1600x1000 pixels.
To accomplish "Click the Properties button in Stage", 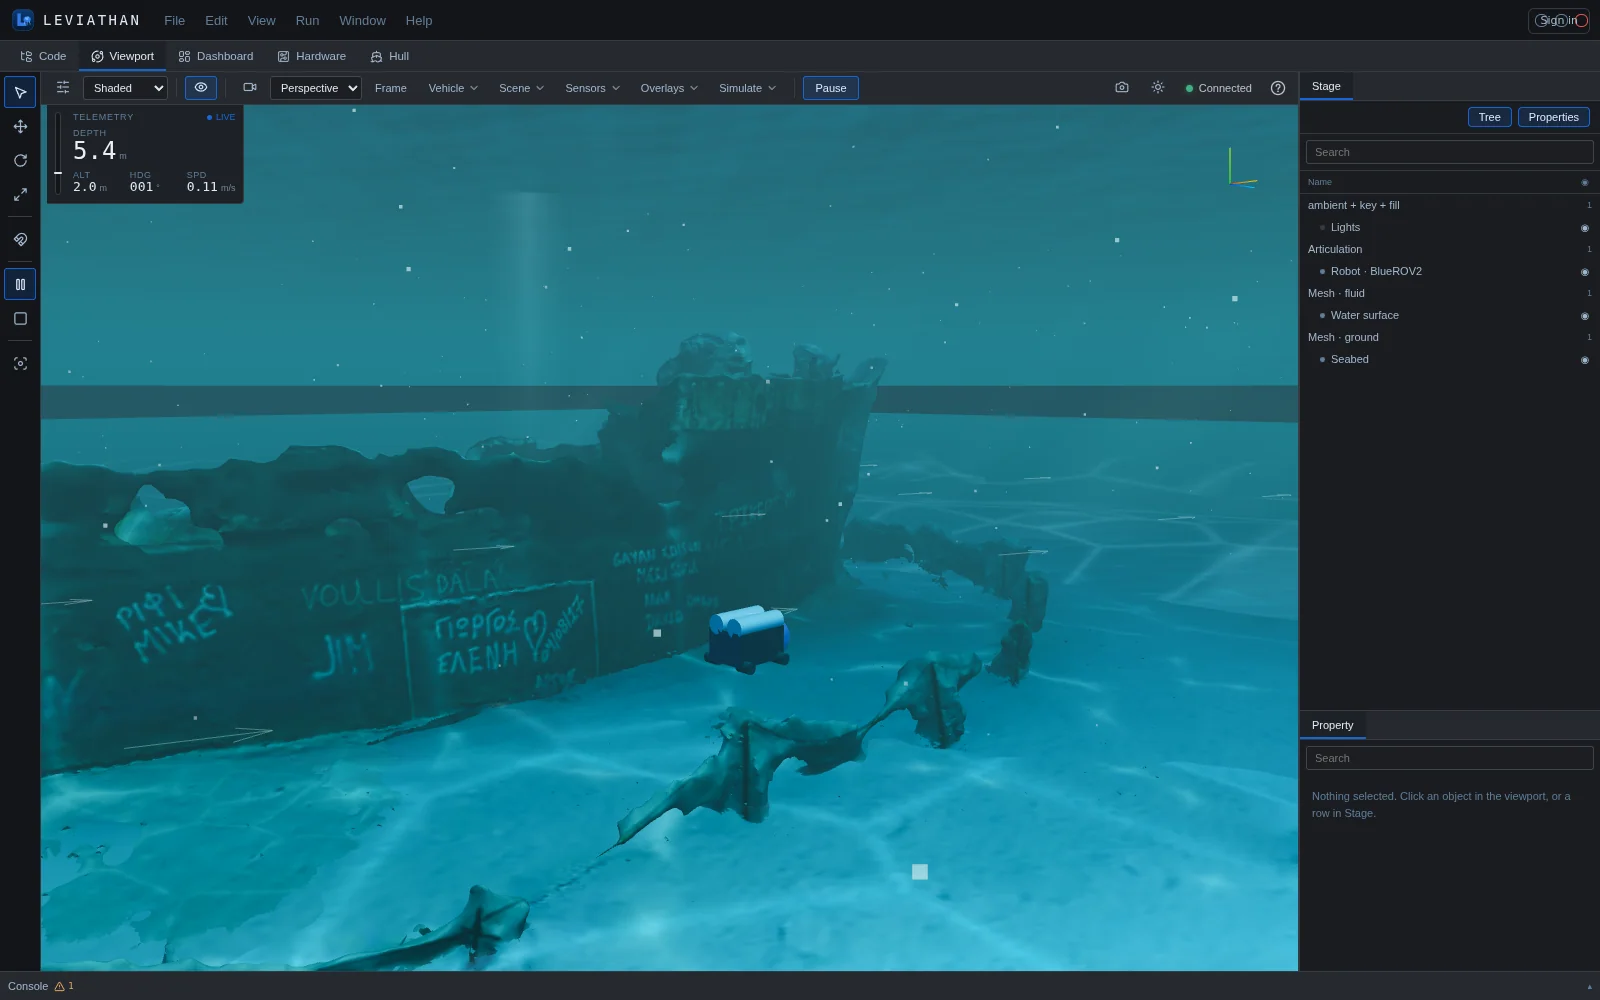I will point(1553,117).
